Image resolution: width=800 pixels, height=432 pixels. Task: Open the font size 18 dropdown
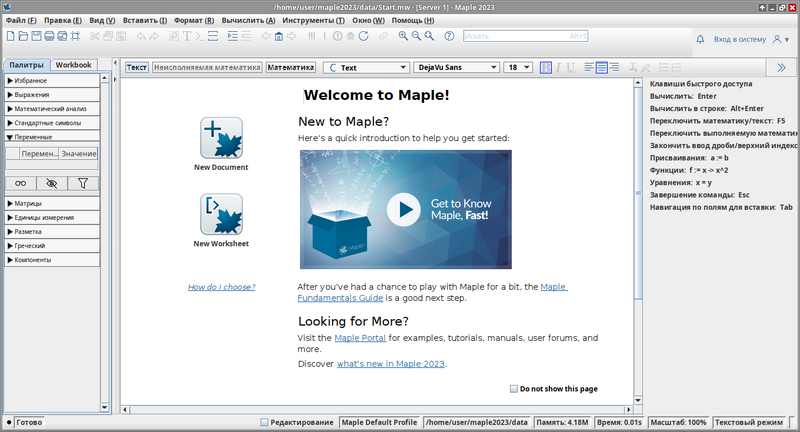pyautogui.click(x=518, y=67)
